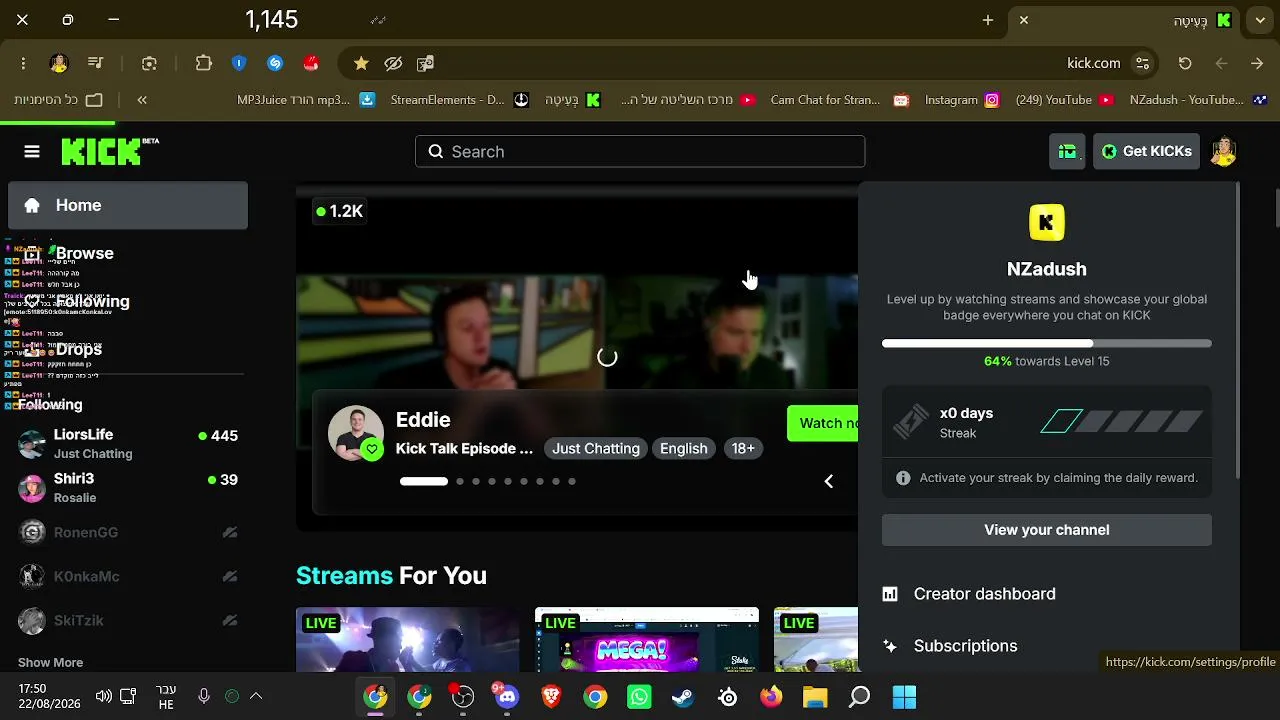
Task: Open the NZadush - YouTube bookmark
Action: tap(1198, 100)
